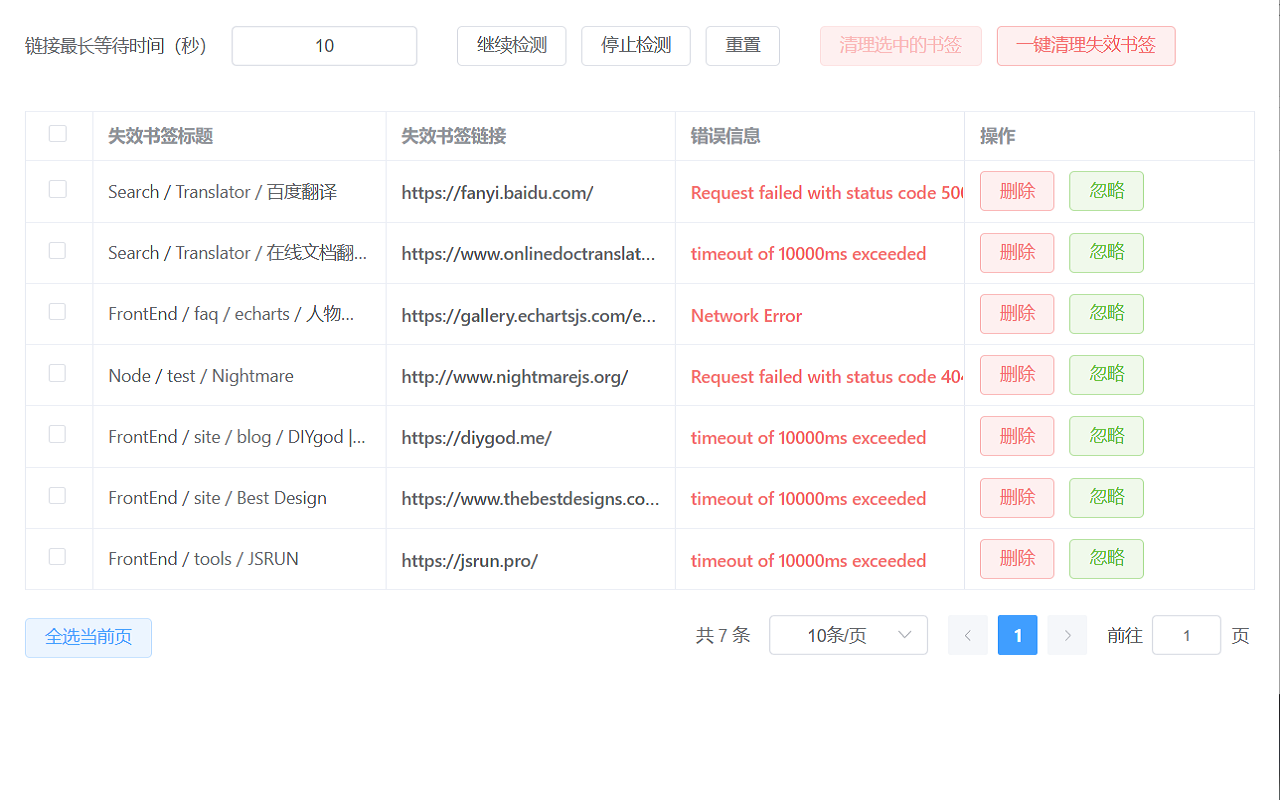
Task: Delete the diygod.me bookmark
Action: (x=1017, y=436)
